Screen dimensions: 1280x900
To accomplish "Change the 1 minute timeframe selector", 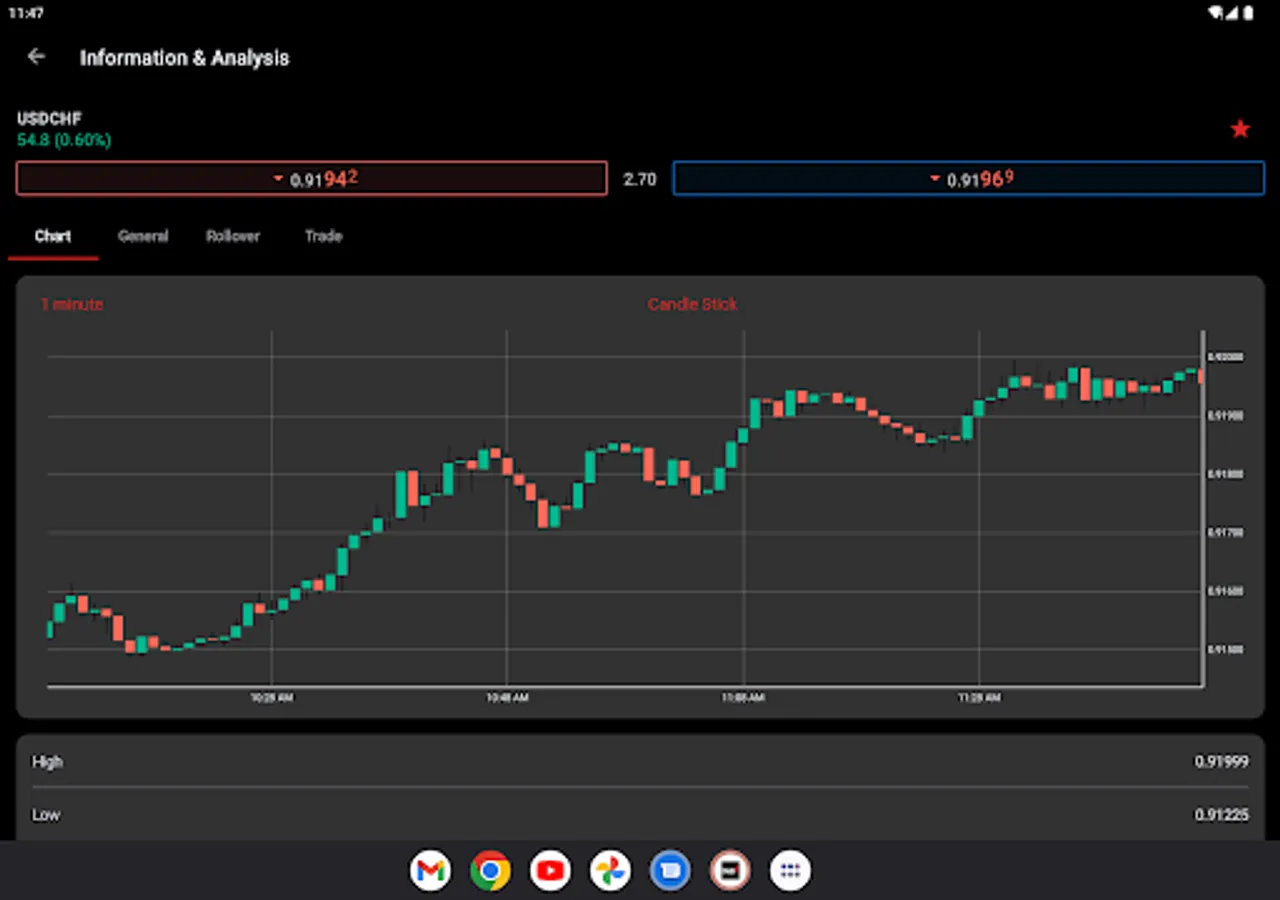I will [72, 304].
